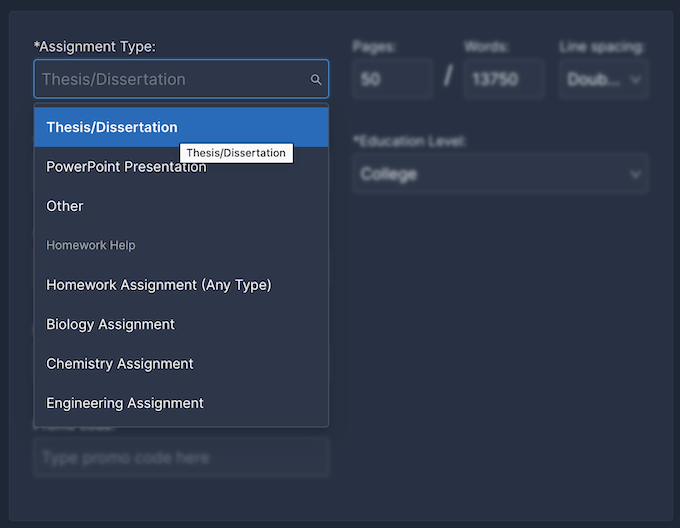This screenshot has width=680, height=528.
Task: Choose the PowerPoint Presentation option
Action: (126, 167)
